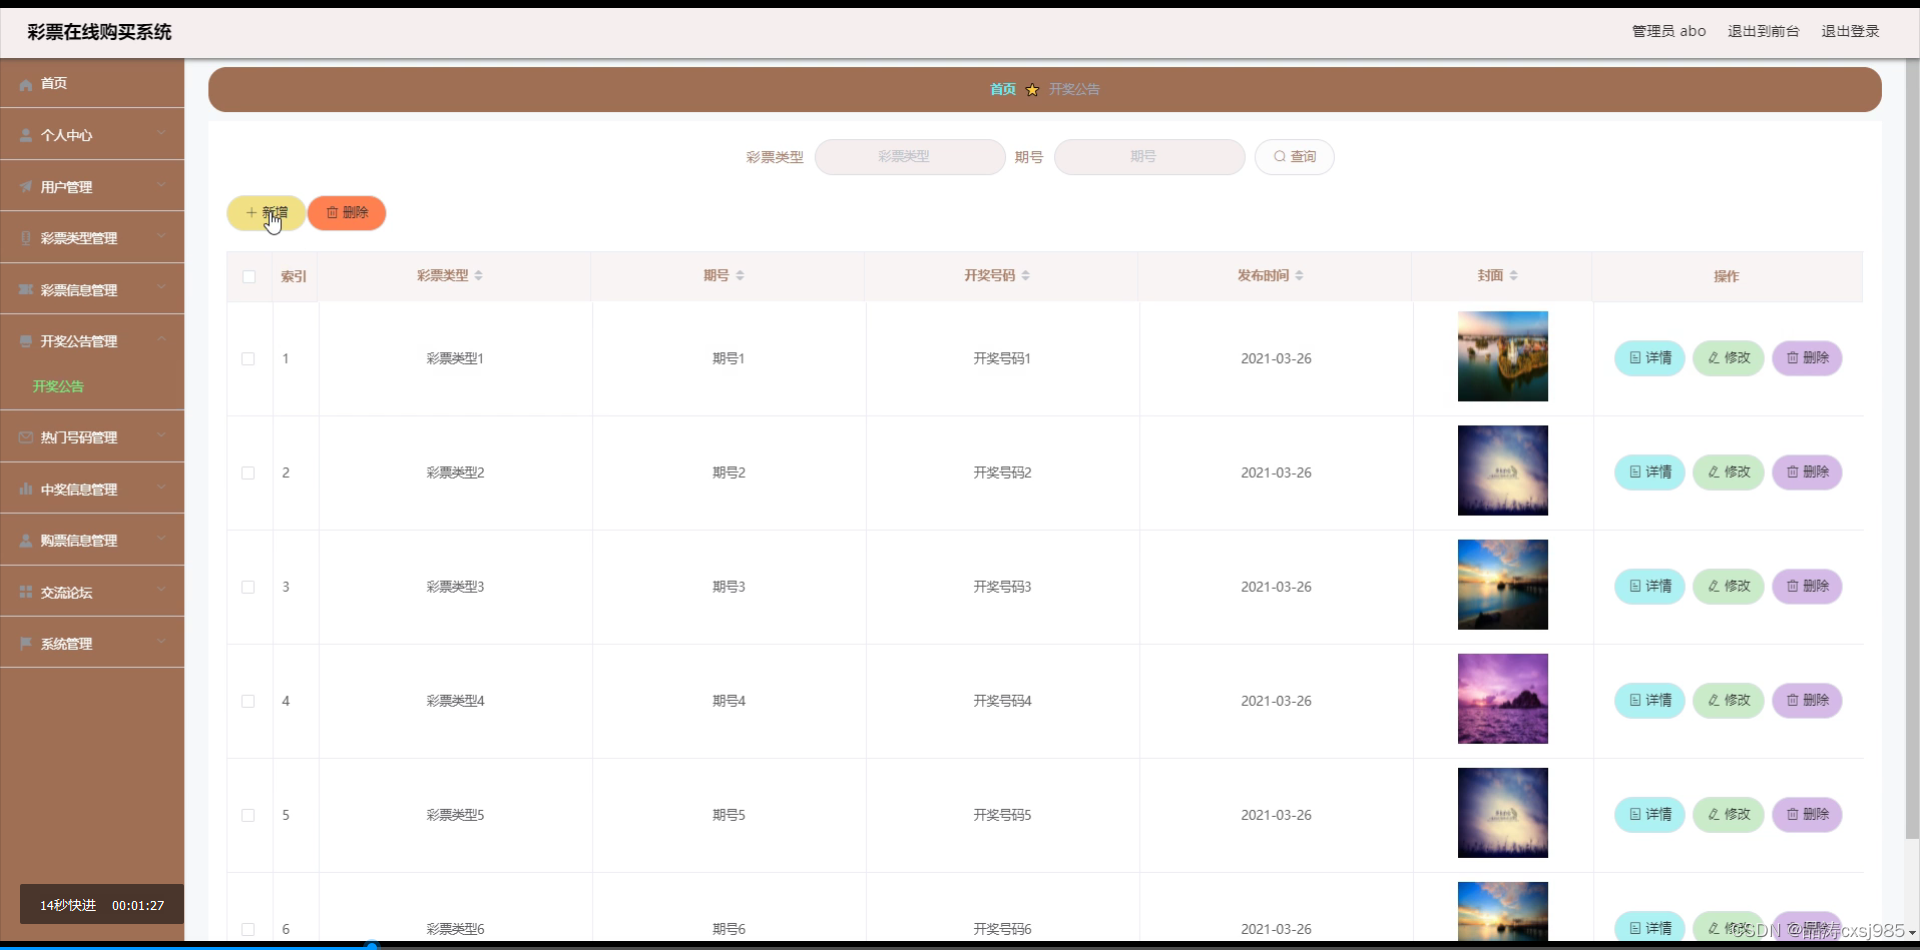
Task: Open the 开奖公告 submenu item
Action: (x=58, y=387)
